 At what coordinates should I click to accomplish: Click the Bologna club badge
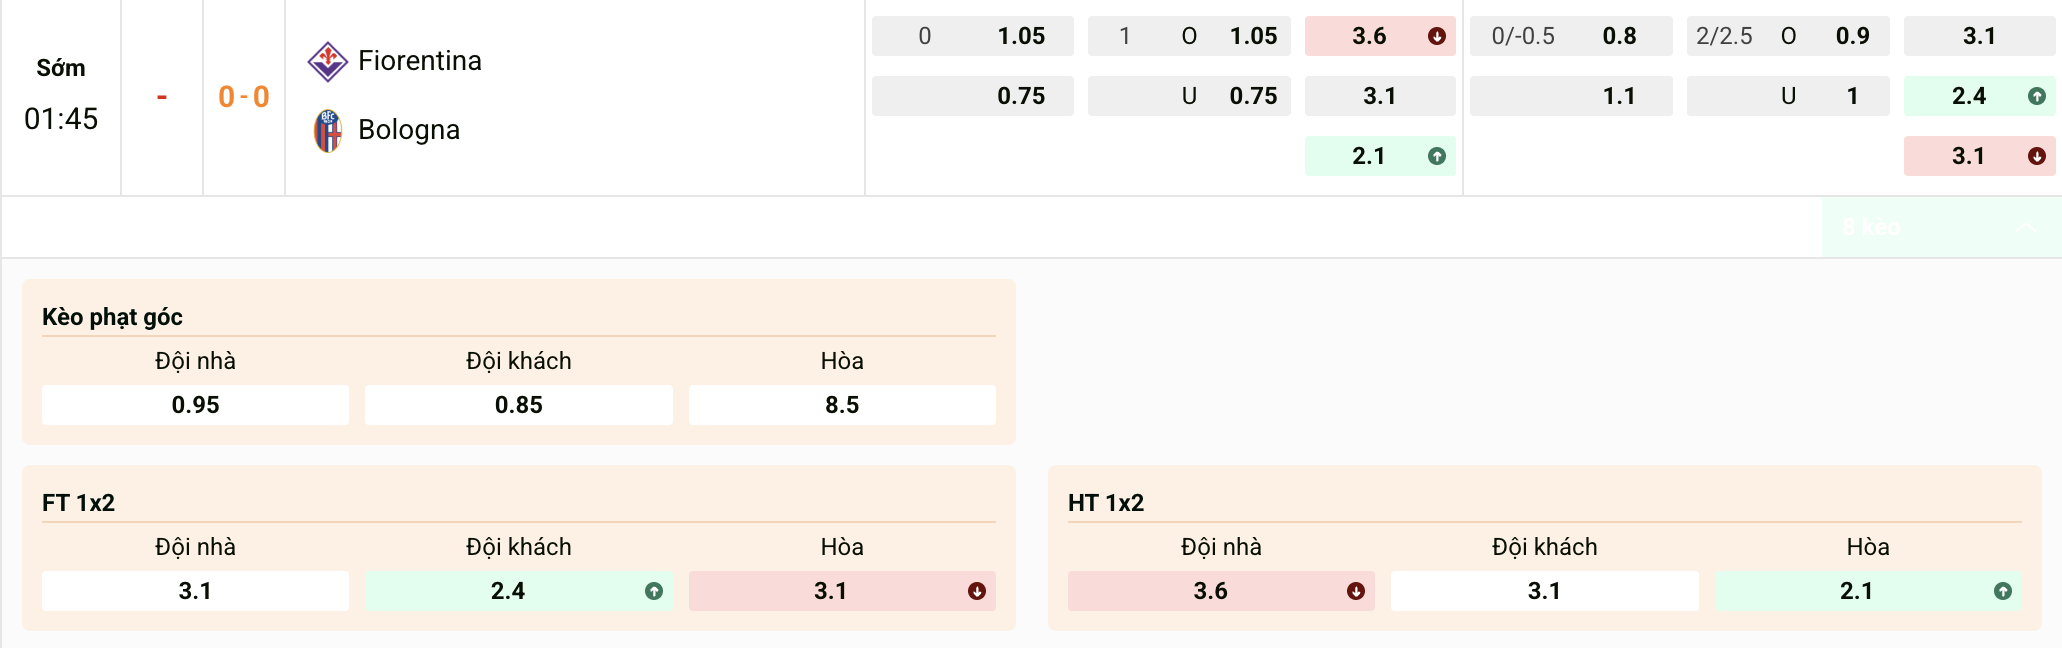click(x=330, y=129)
